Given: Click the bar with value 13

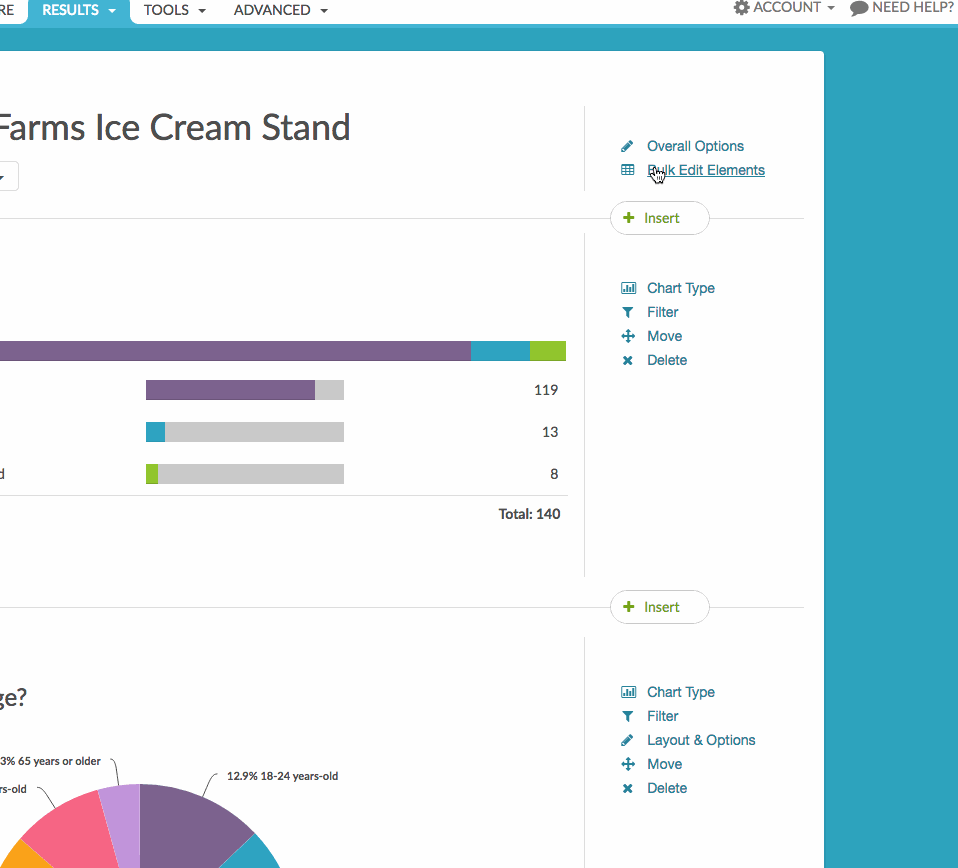Looking at the screenshot, I should 245,432.
